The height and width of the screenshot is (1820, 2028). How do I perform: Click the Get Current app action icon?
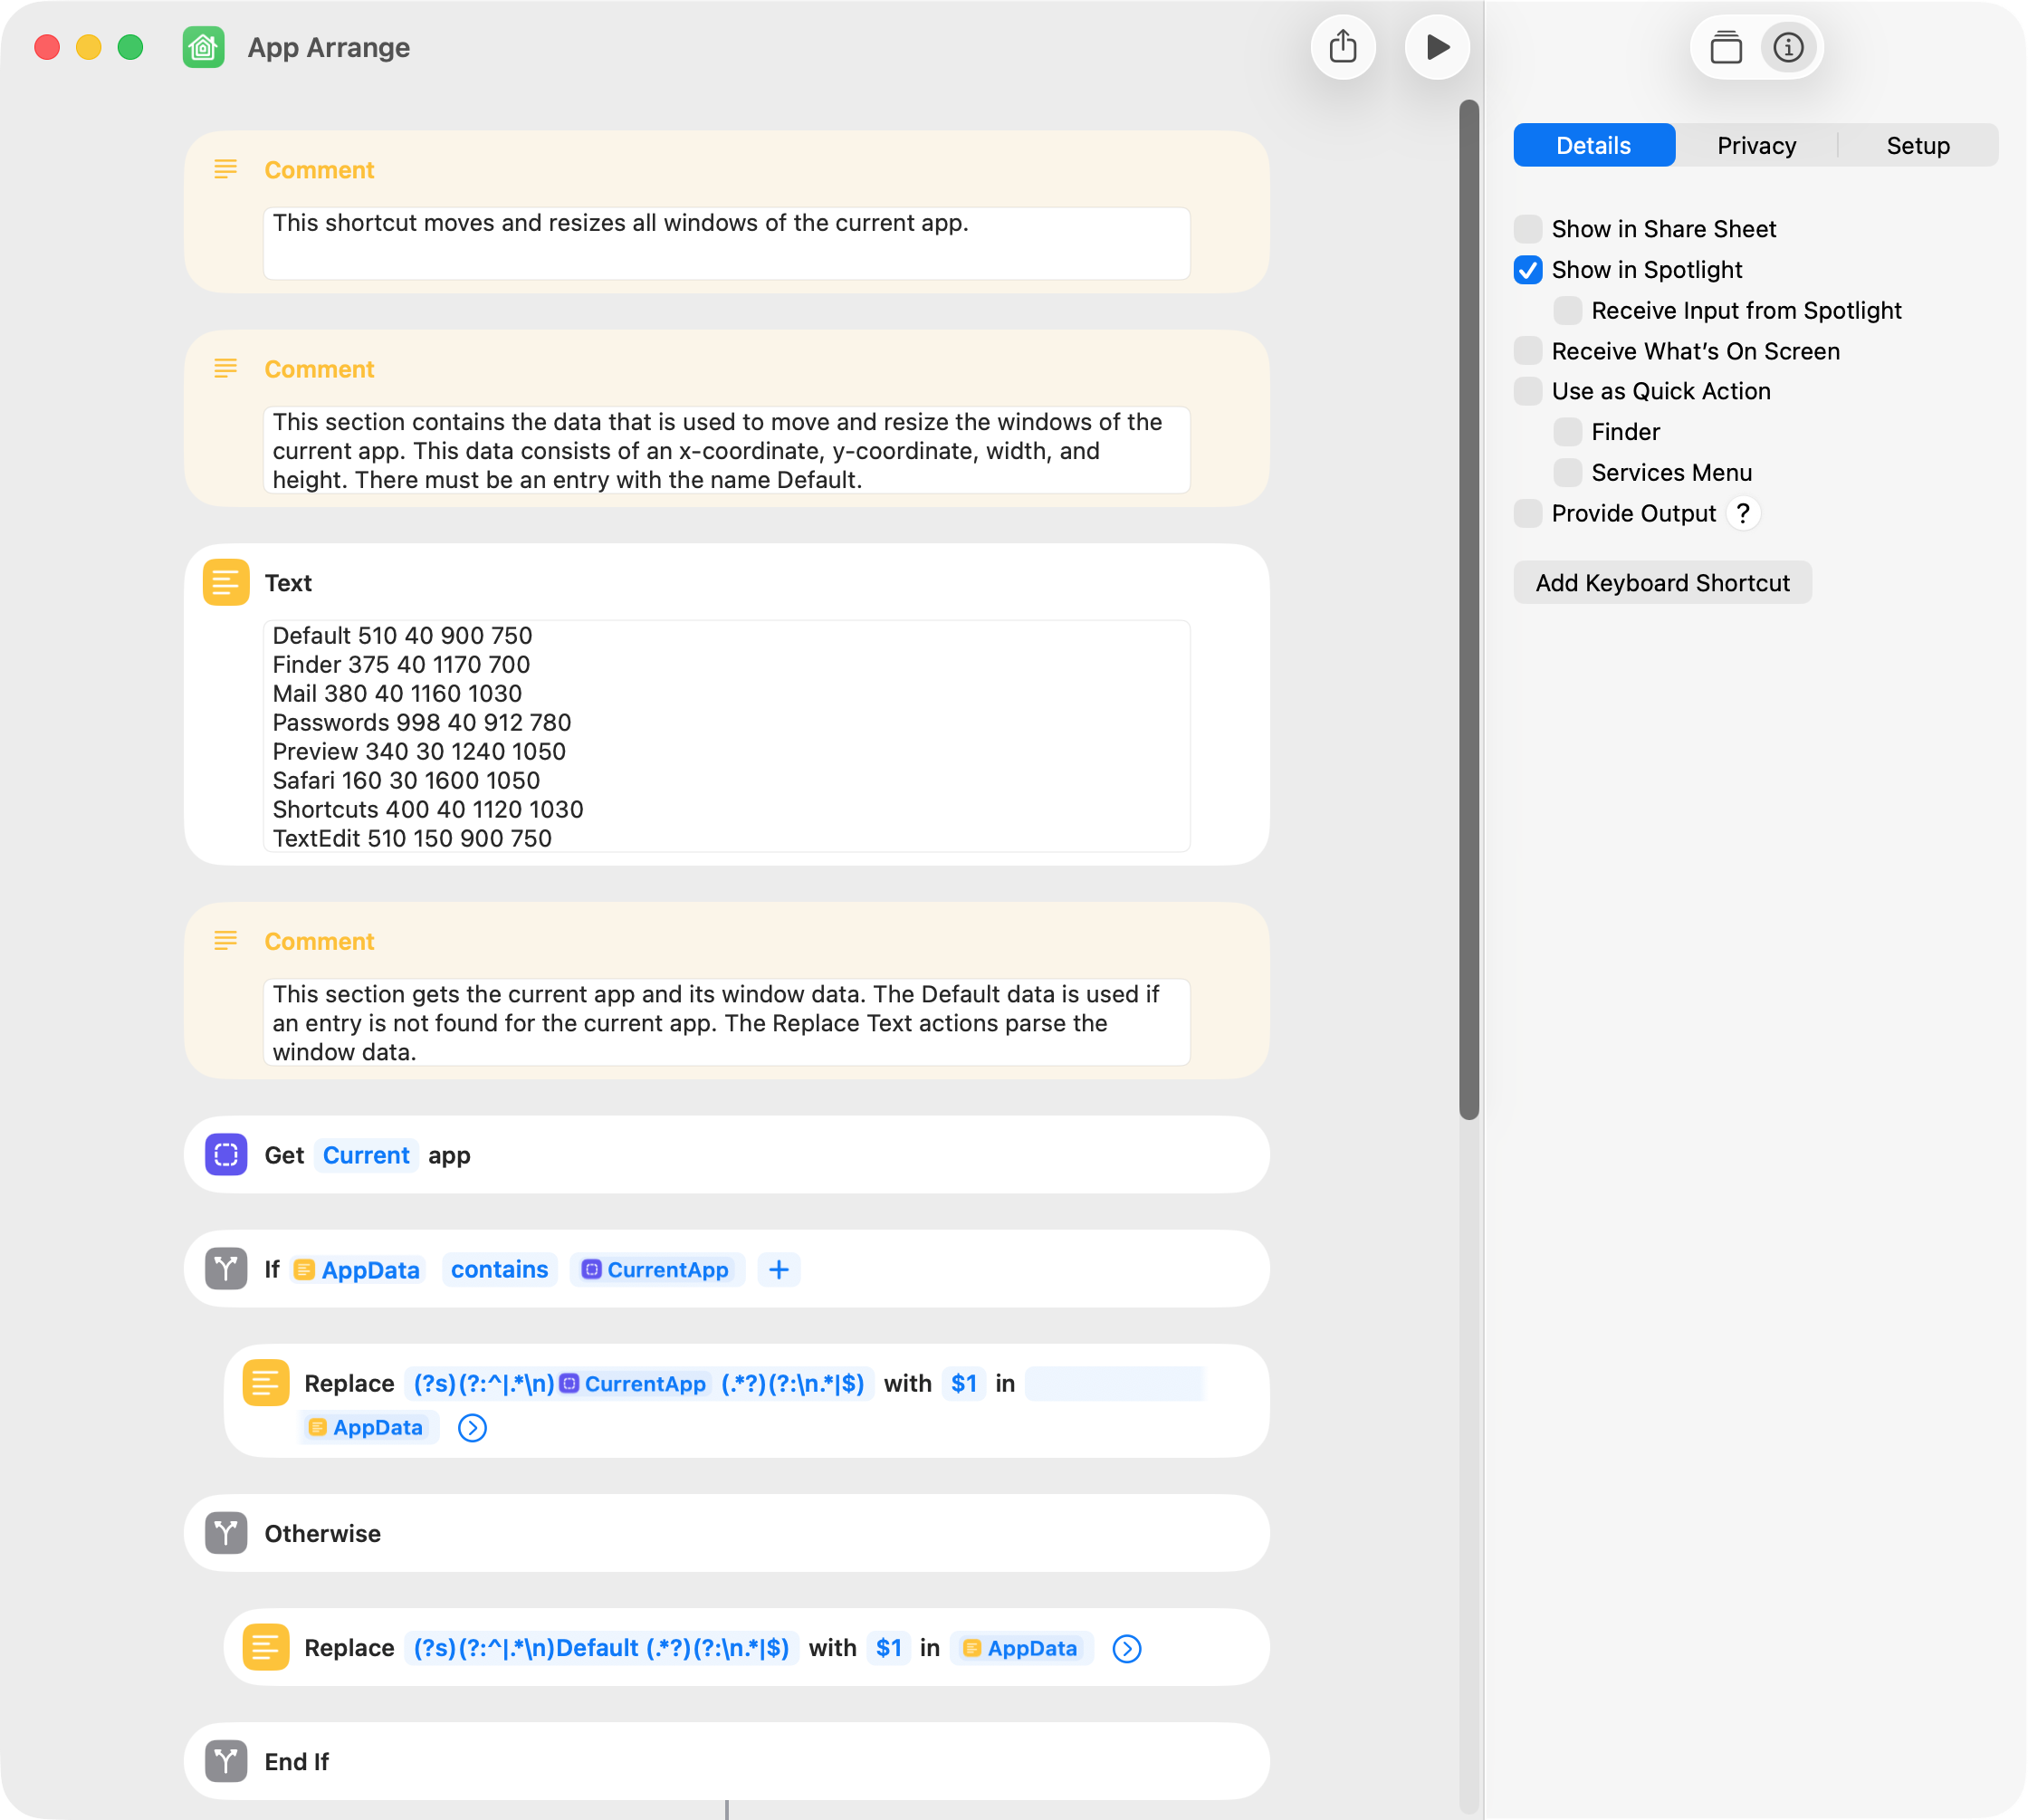coord(226,1155)
